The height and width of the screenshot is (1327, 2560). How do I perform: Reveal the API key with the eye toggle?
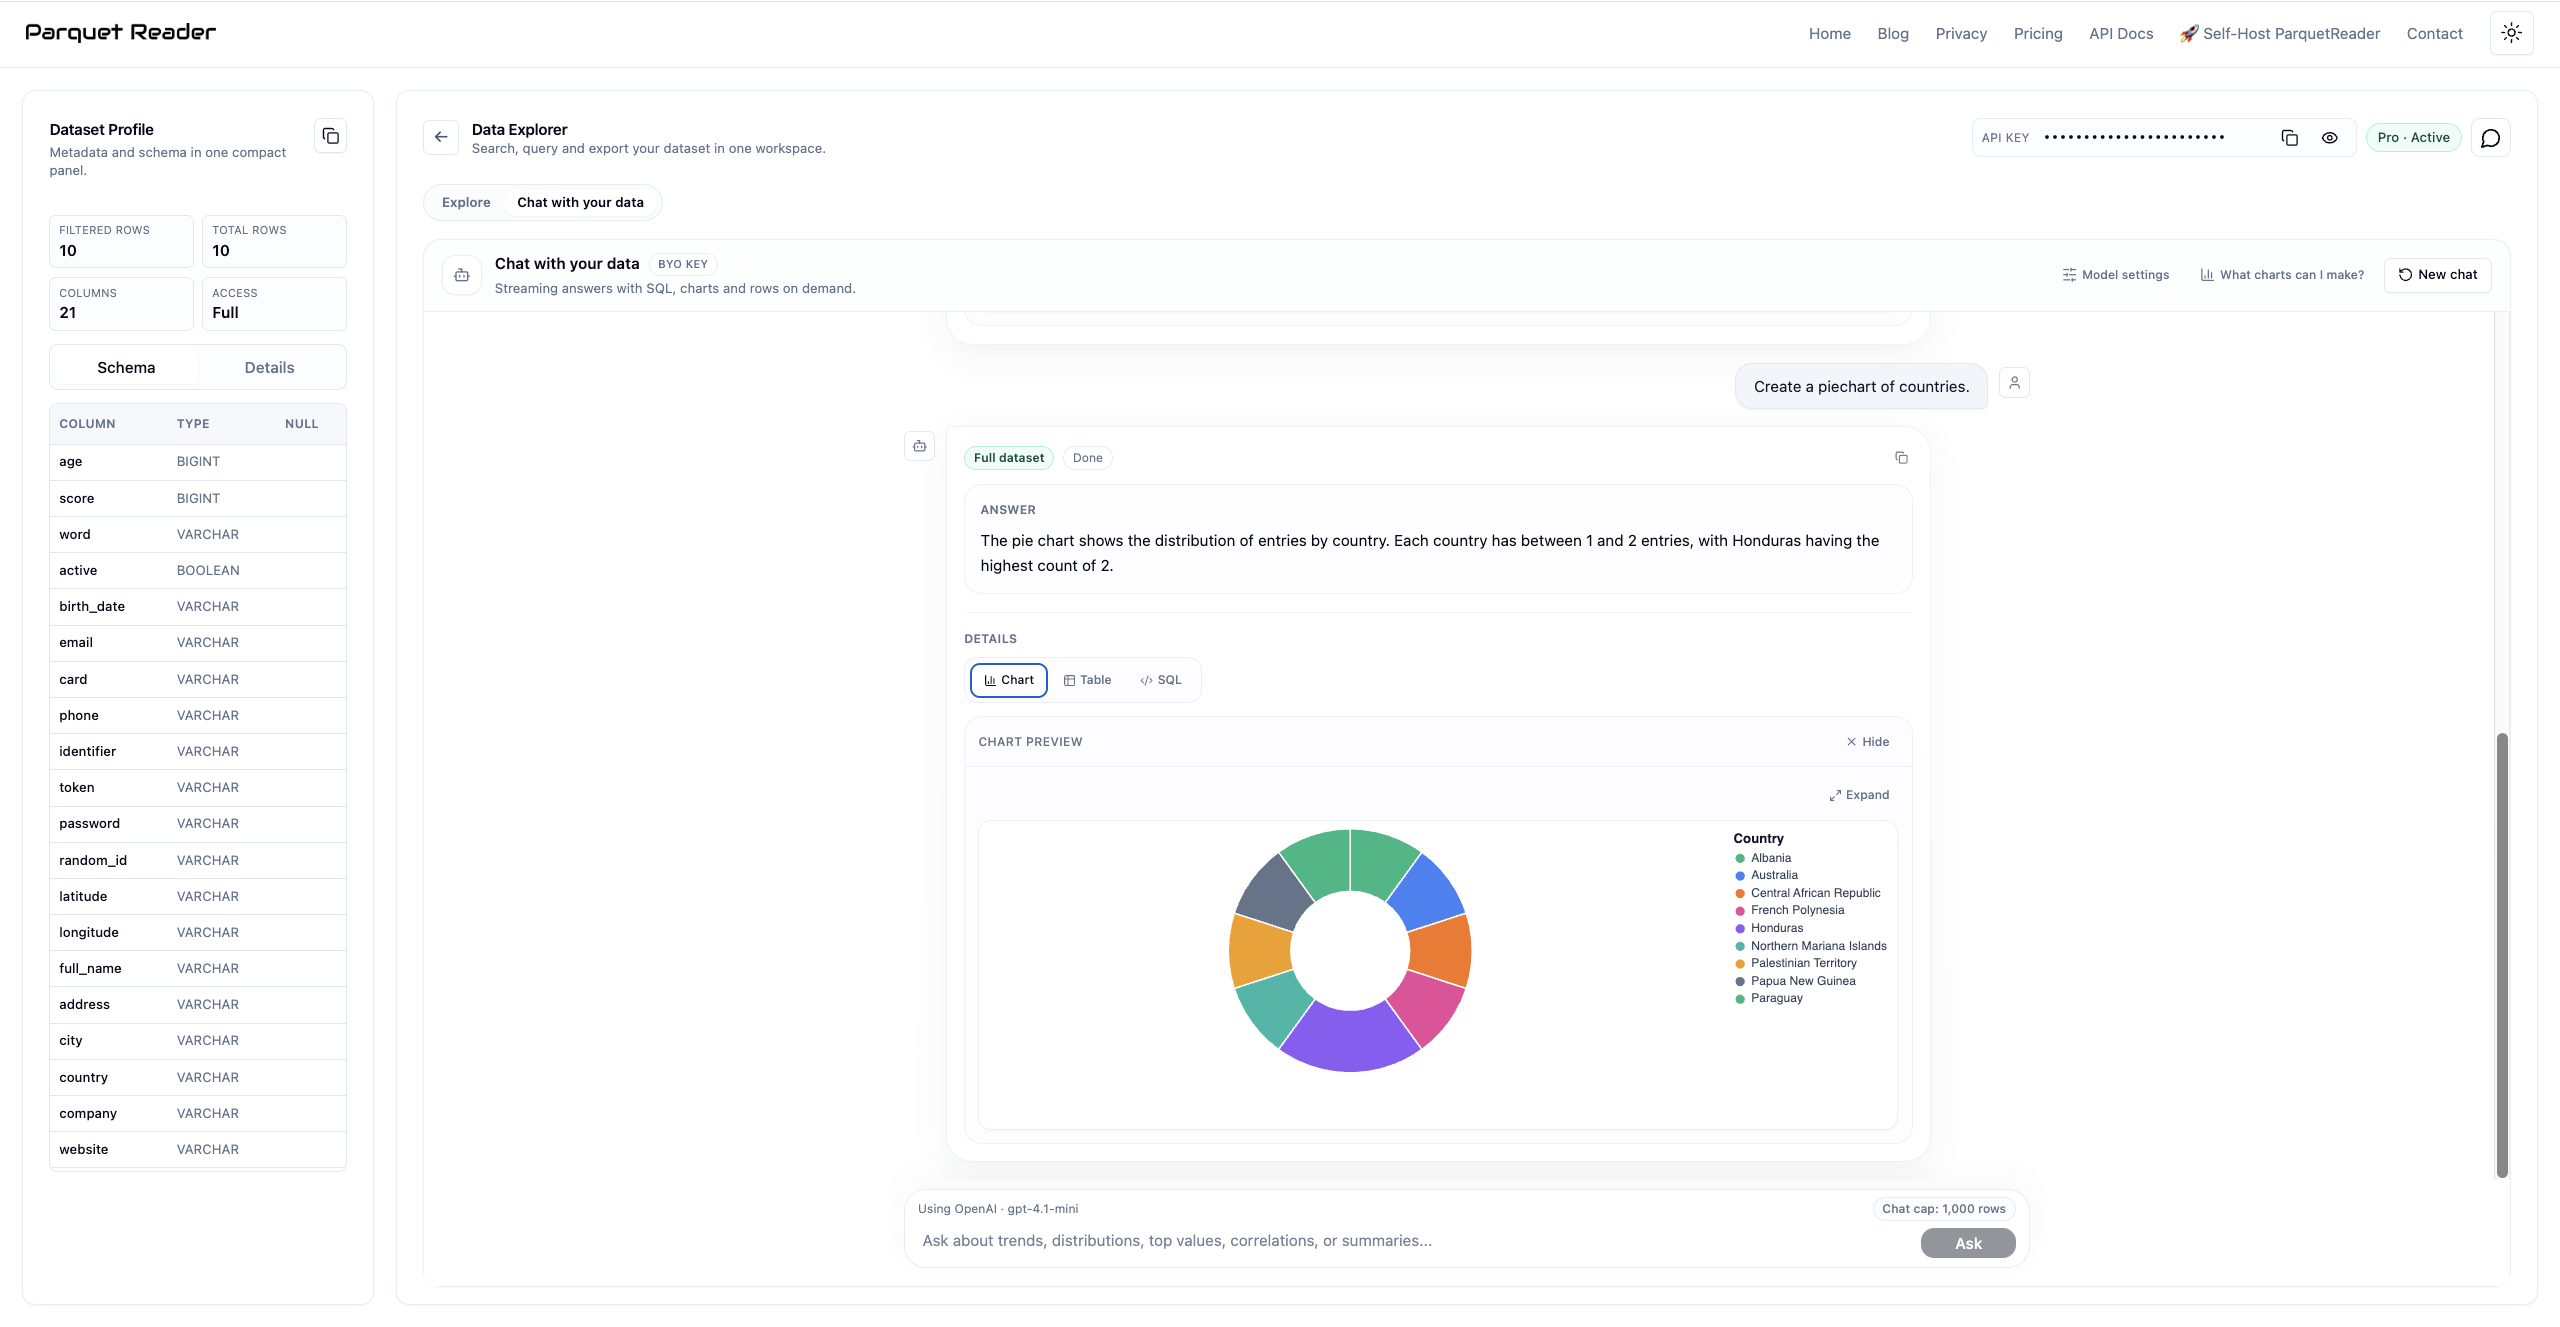pos(2330,137)
